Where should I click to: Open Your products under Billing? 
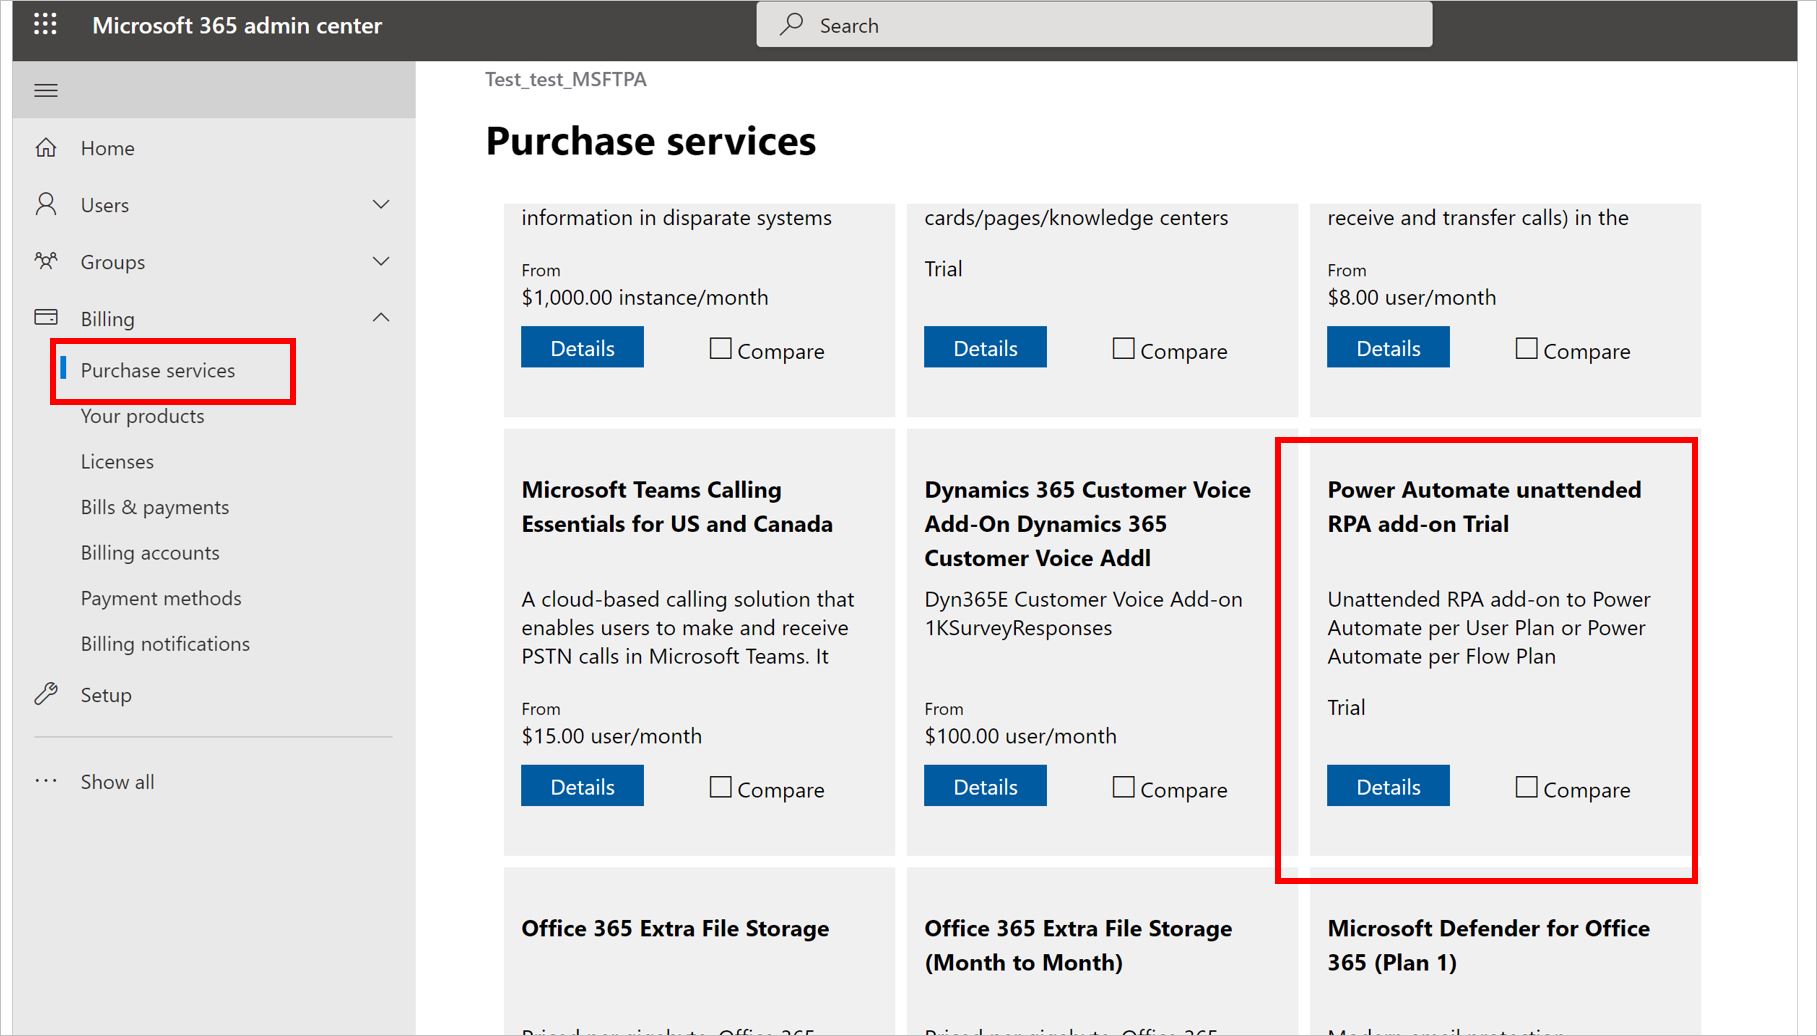coord(142,416)
